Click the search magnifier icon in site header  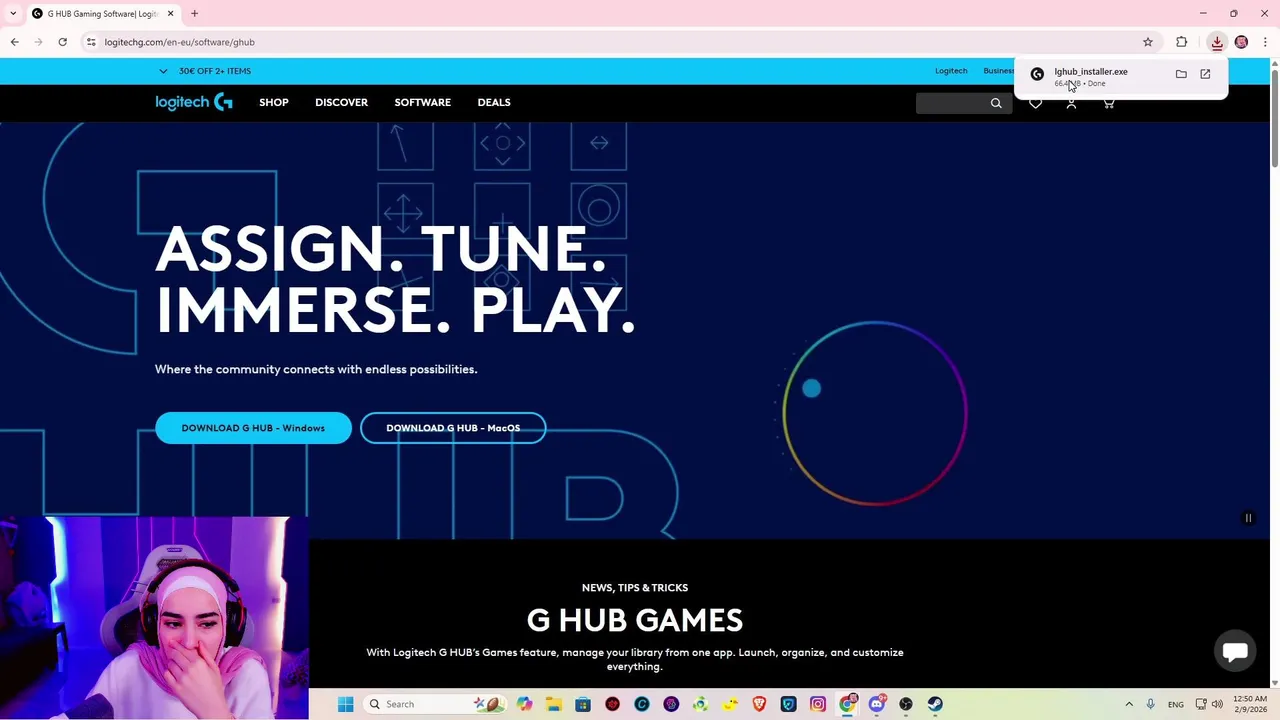pos(996,103)
